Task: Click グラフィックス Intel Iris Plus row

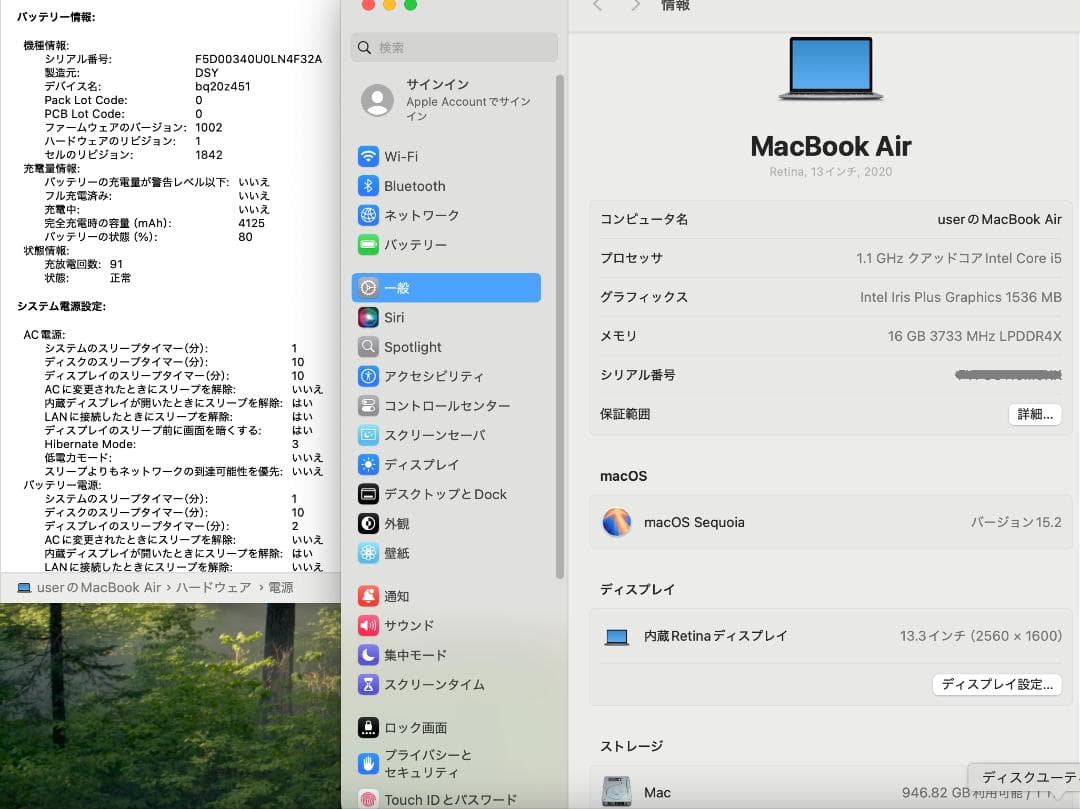Action: [831, 297]
